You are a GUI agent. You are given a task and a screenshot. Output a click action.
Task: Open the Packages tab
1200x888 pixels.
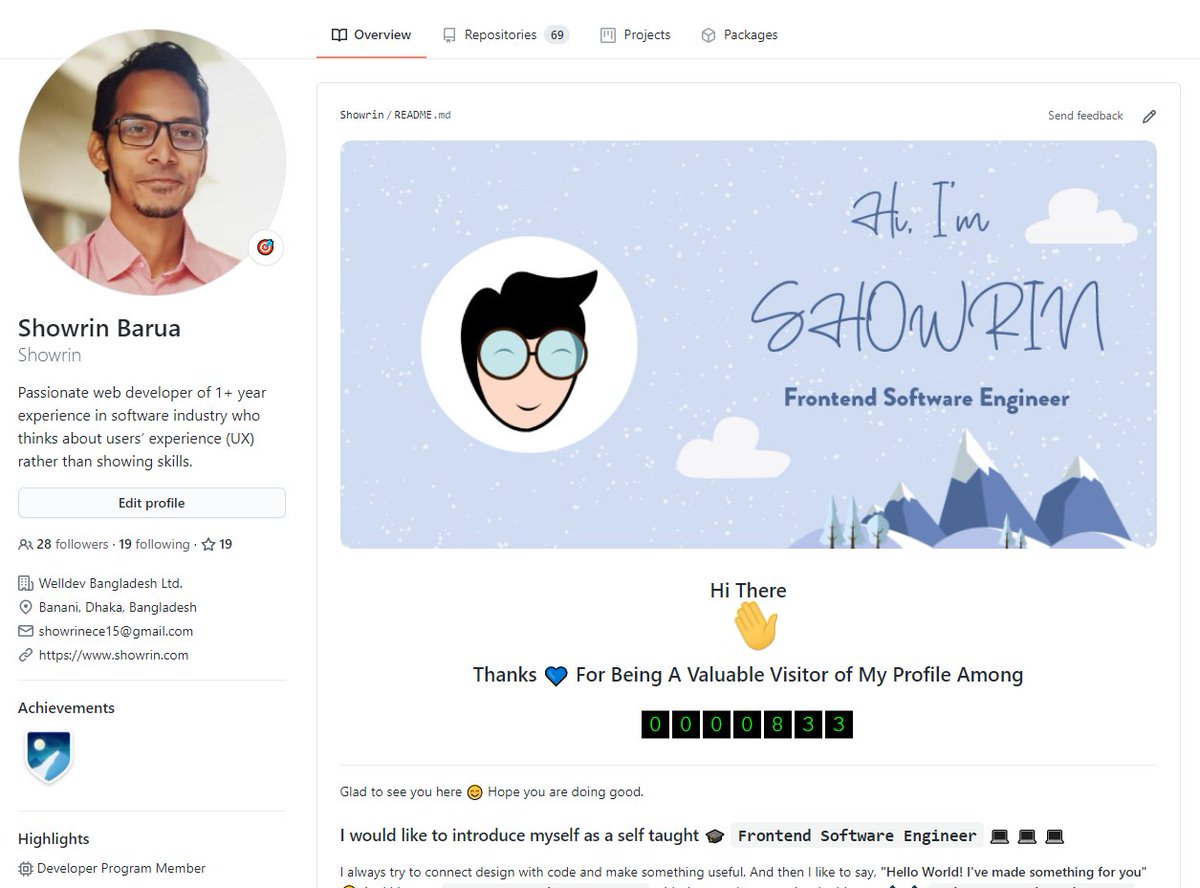749,33
